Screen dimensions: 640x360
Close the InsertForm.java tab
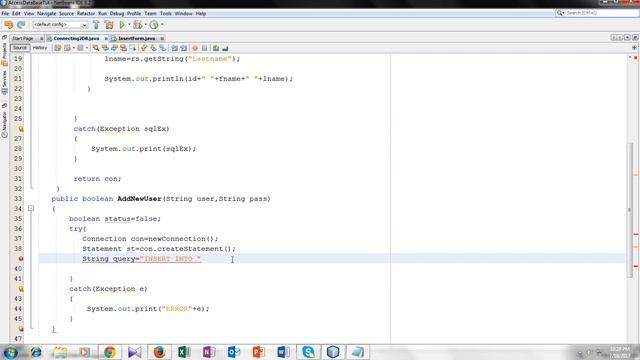click(162, 38)
